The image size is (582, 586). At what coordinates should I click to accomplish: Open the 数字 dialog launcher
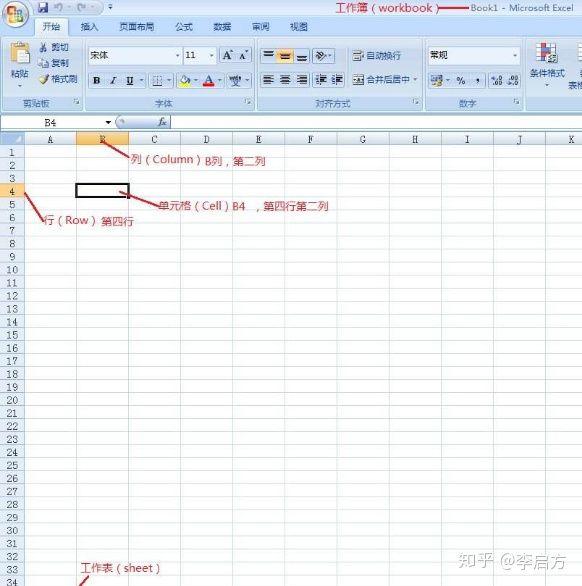point(516,101)
